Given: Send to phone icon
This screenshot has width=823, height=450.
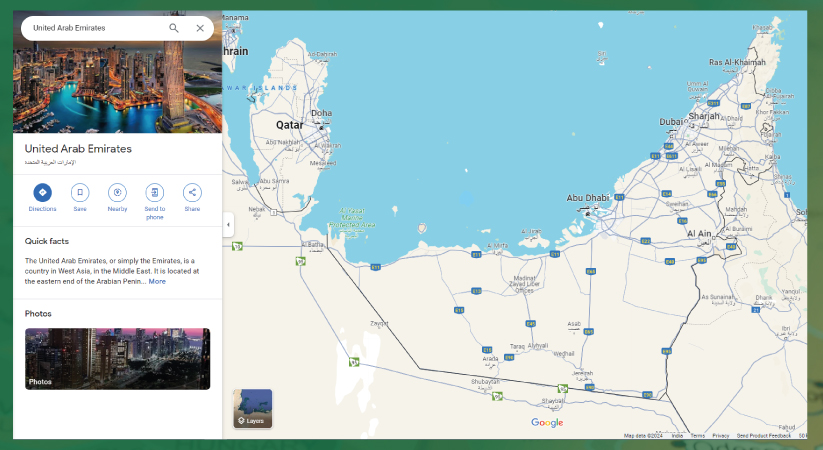Looking at the screenshot, I should coord(155,192).
